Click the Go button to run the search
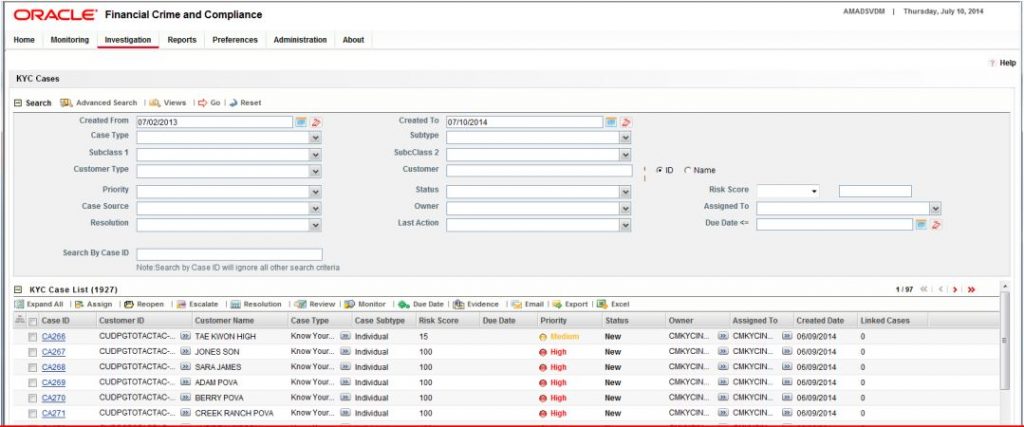This screenshot has width=1024, height=427. [x=209, y=103]
